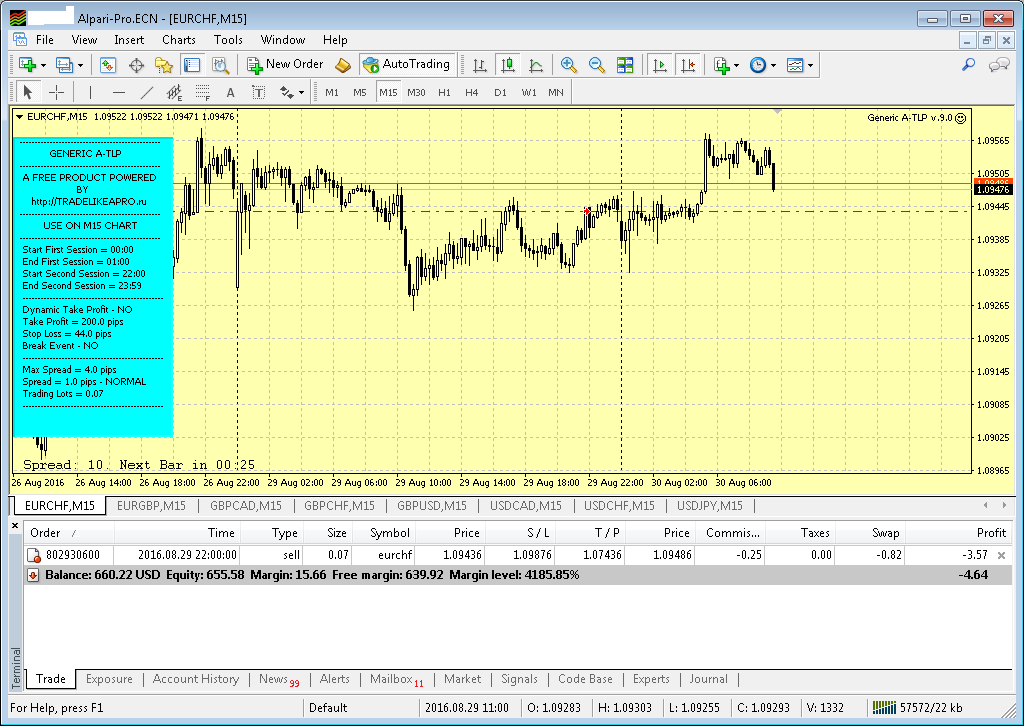Switch to candlestick chart display
The height and width of the screenshot is (726, 1024).
click(507, 65)
